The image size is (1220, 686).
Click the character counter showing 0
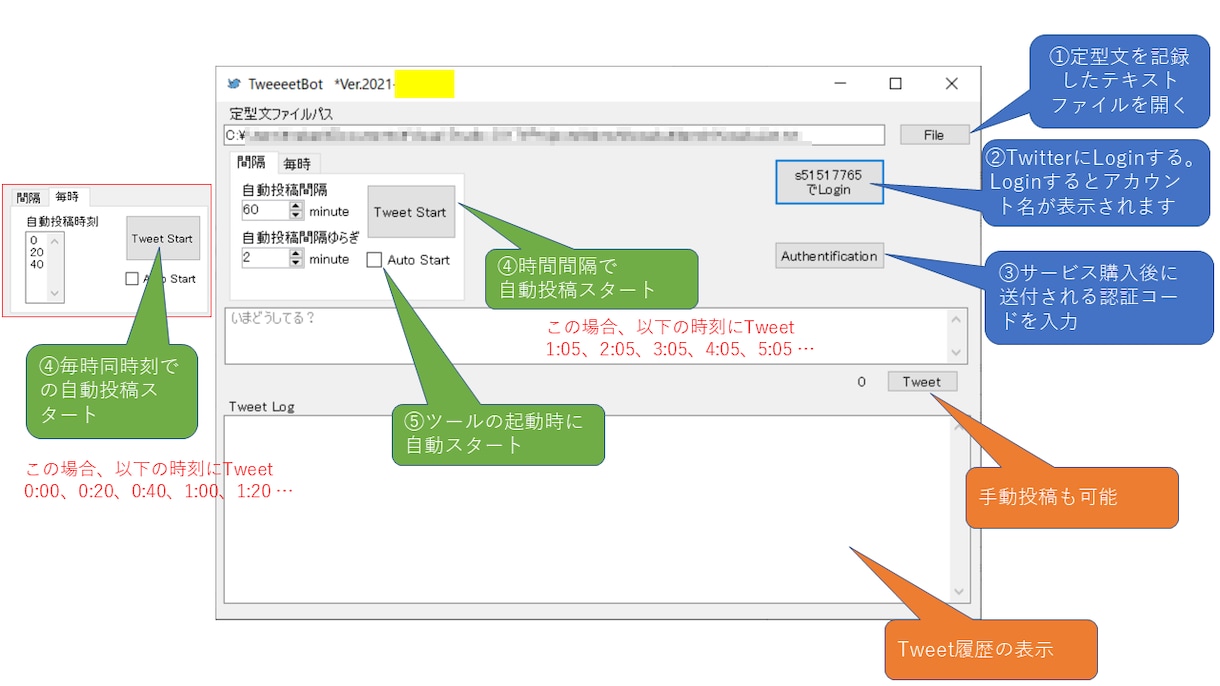point(862,382)
